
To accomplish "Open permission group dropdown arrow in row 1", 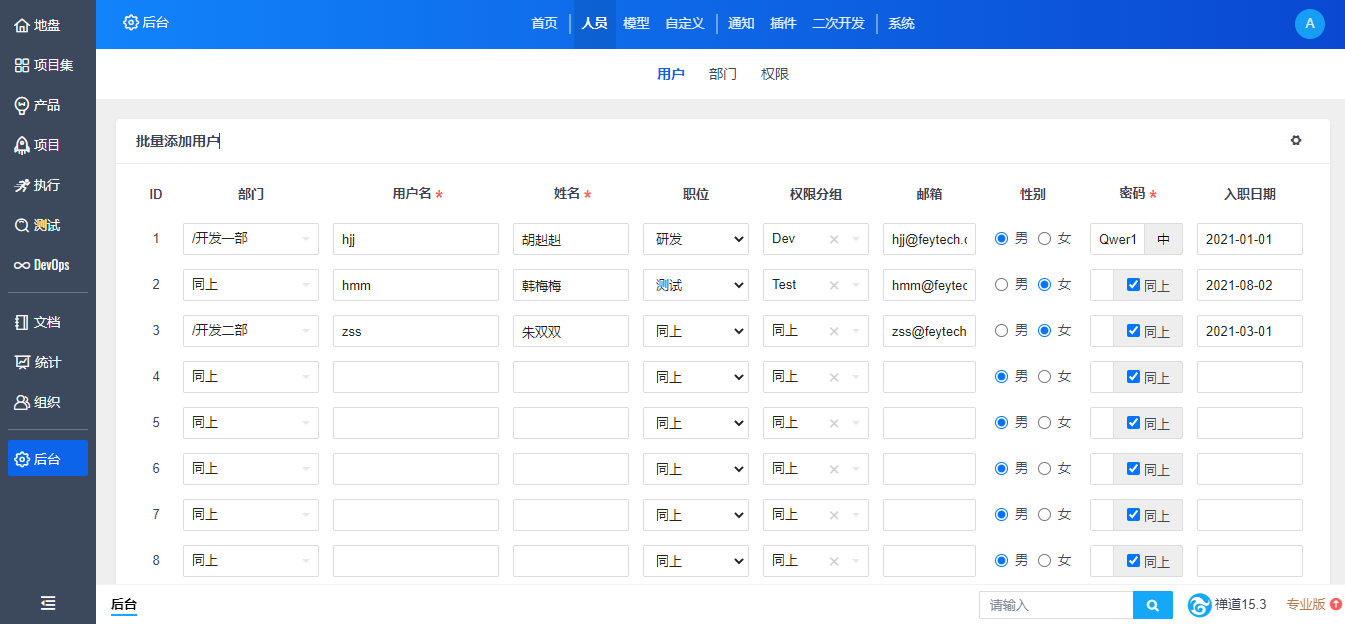I will click(x=856, y=239).
